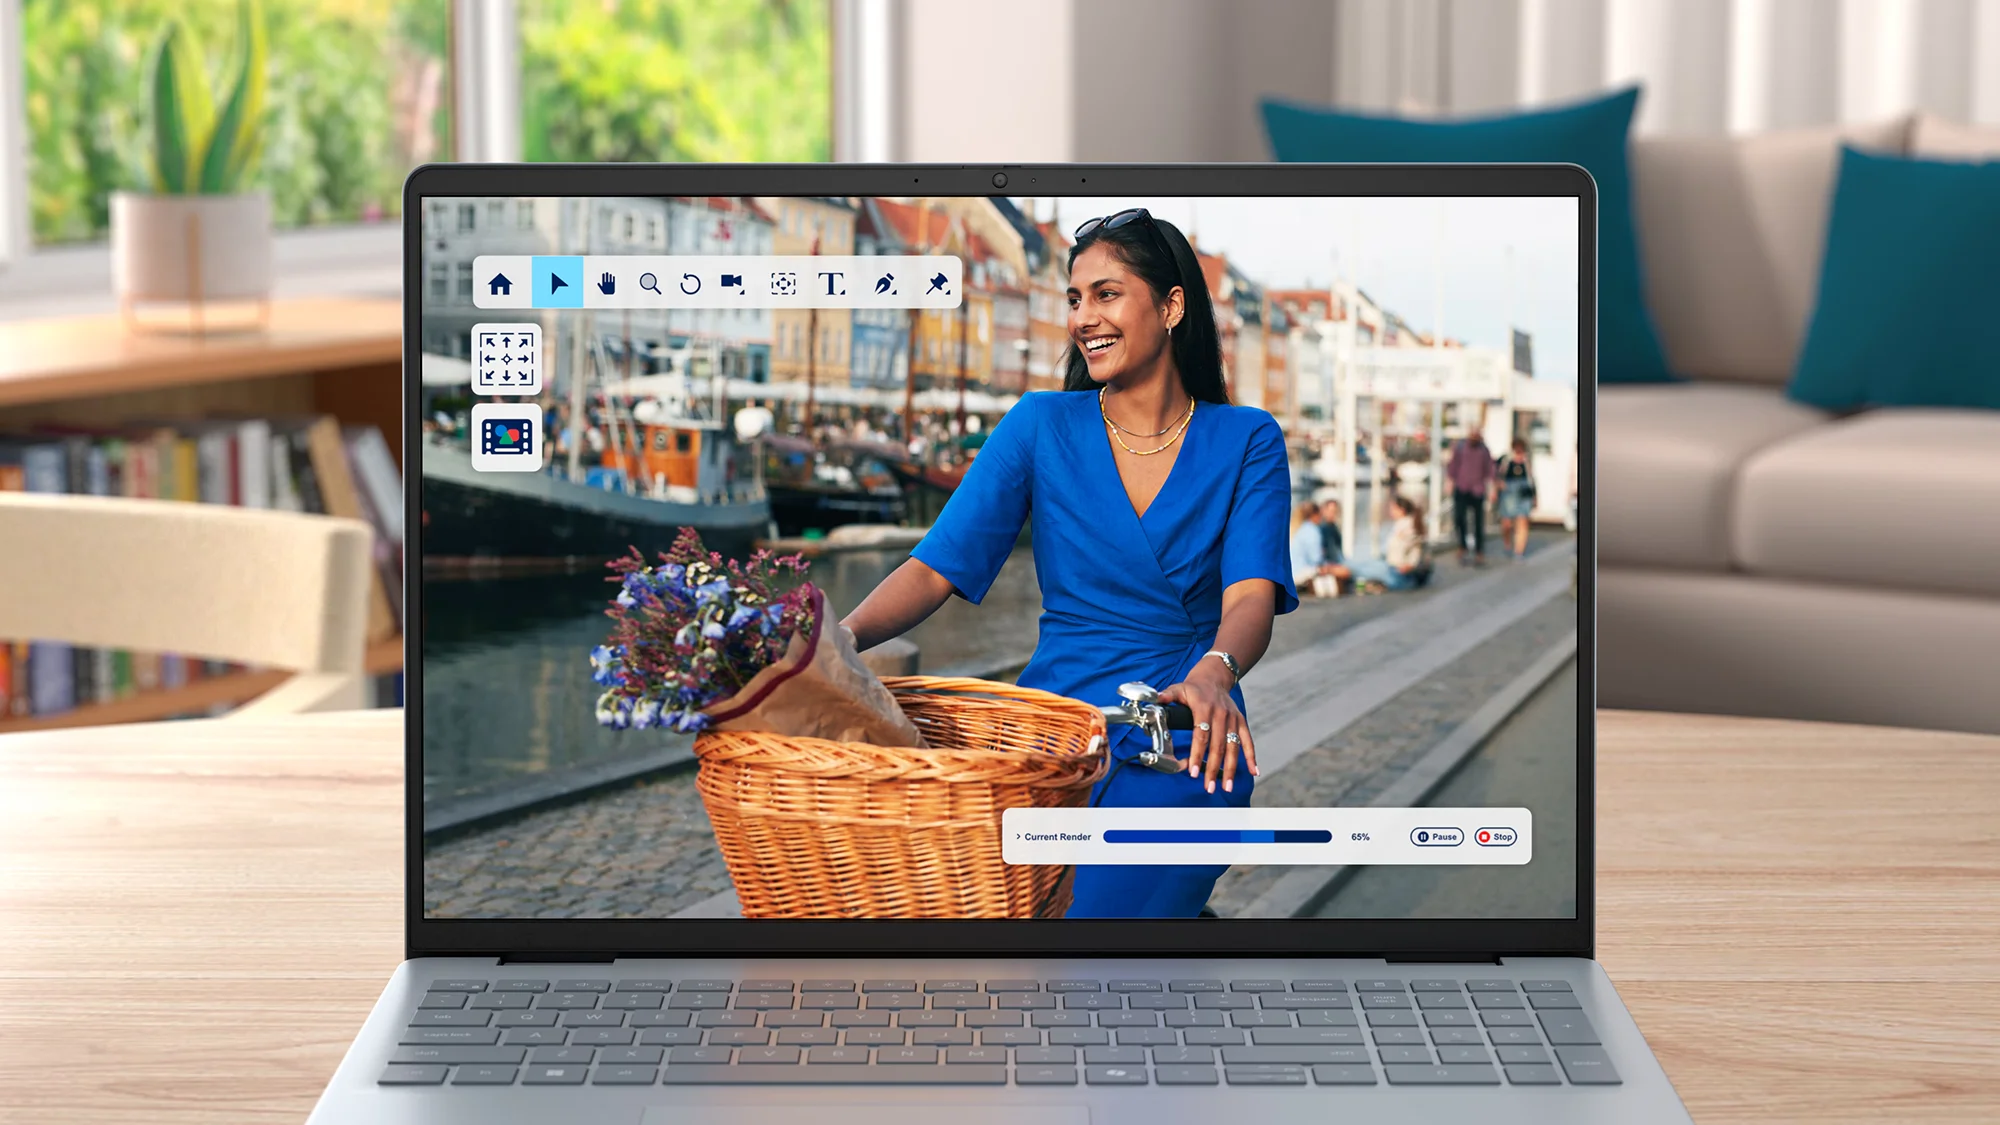Expand the Current Render chevron
The width and height of the screenshot is (2000, 1125).
pos(1018,837)
